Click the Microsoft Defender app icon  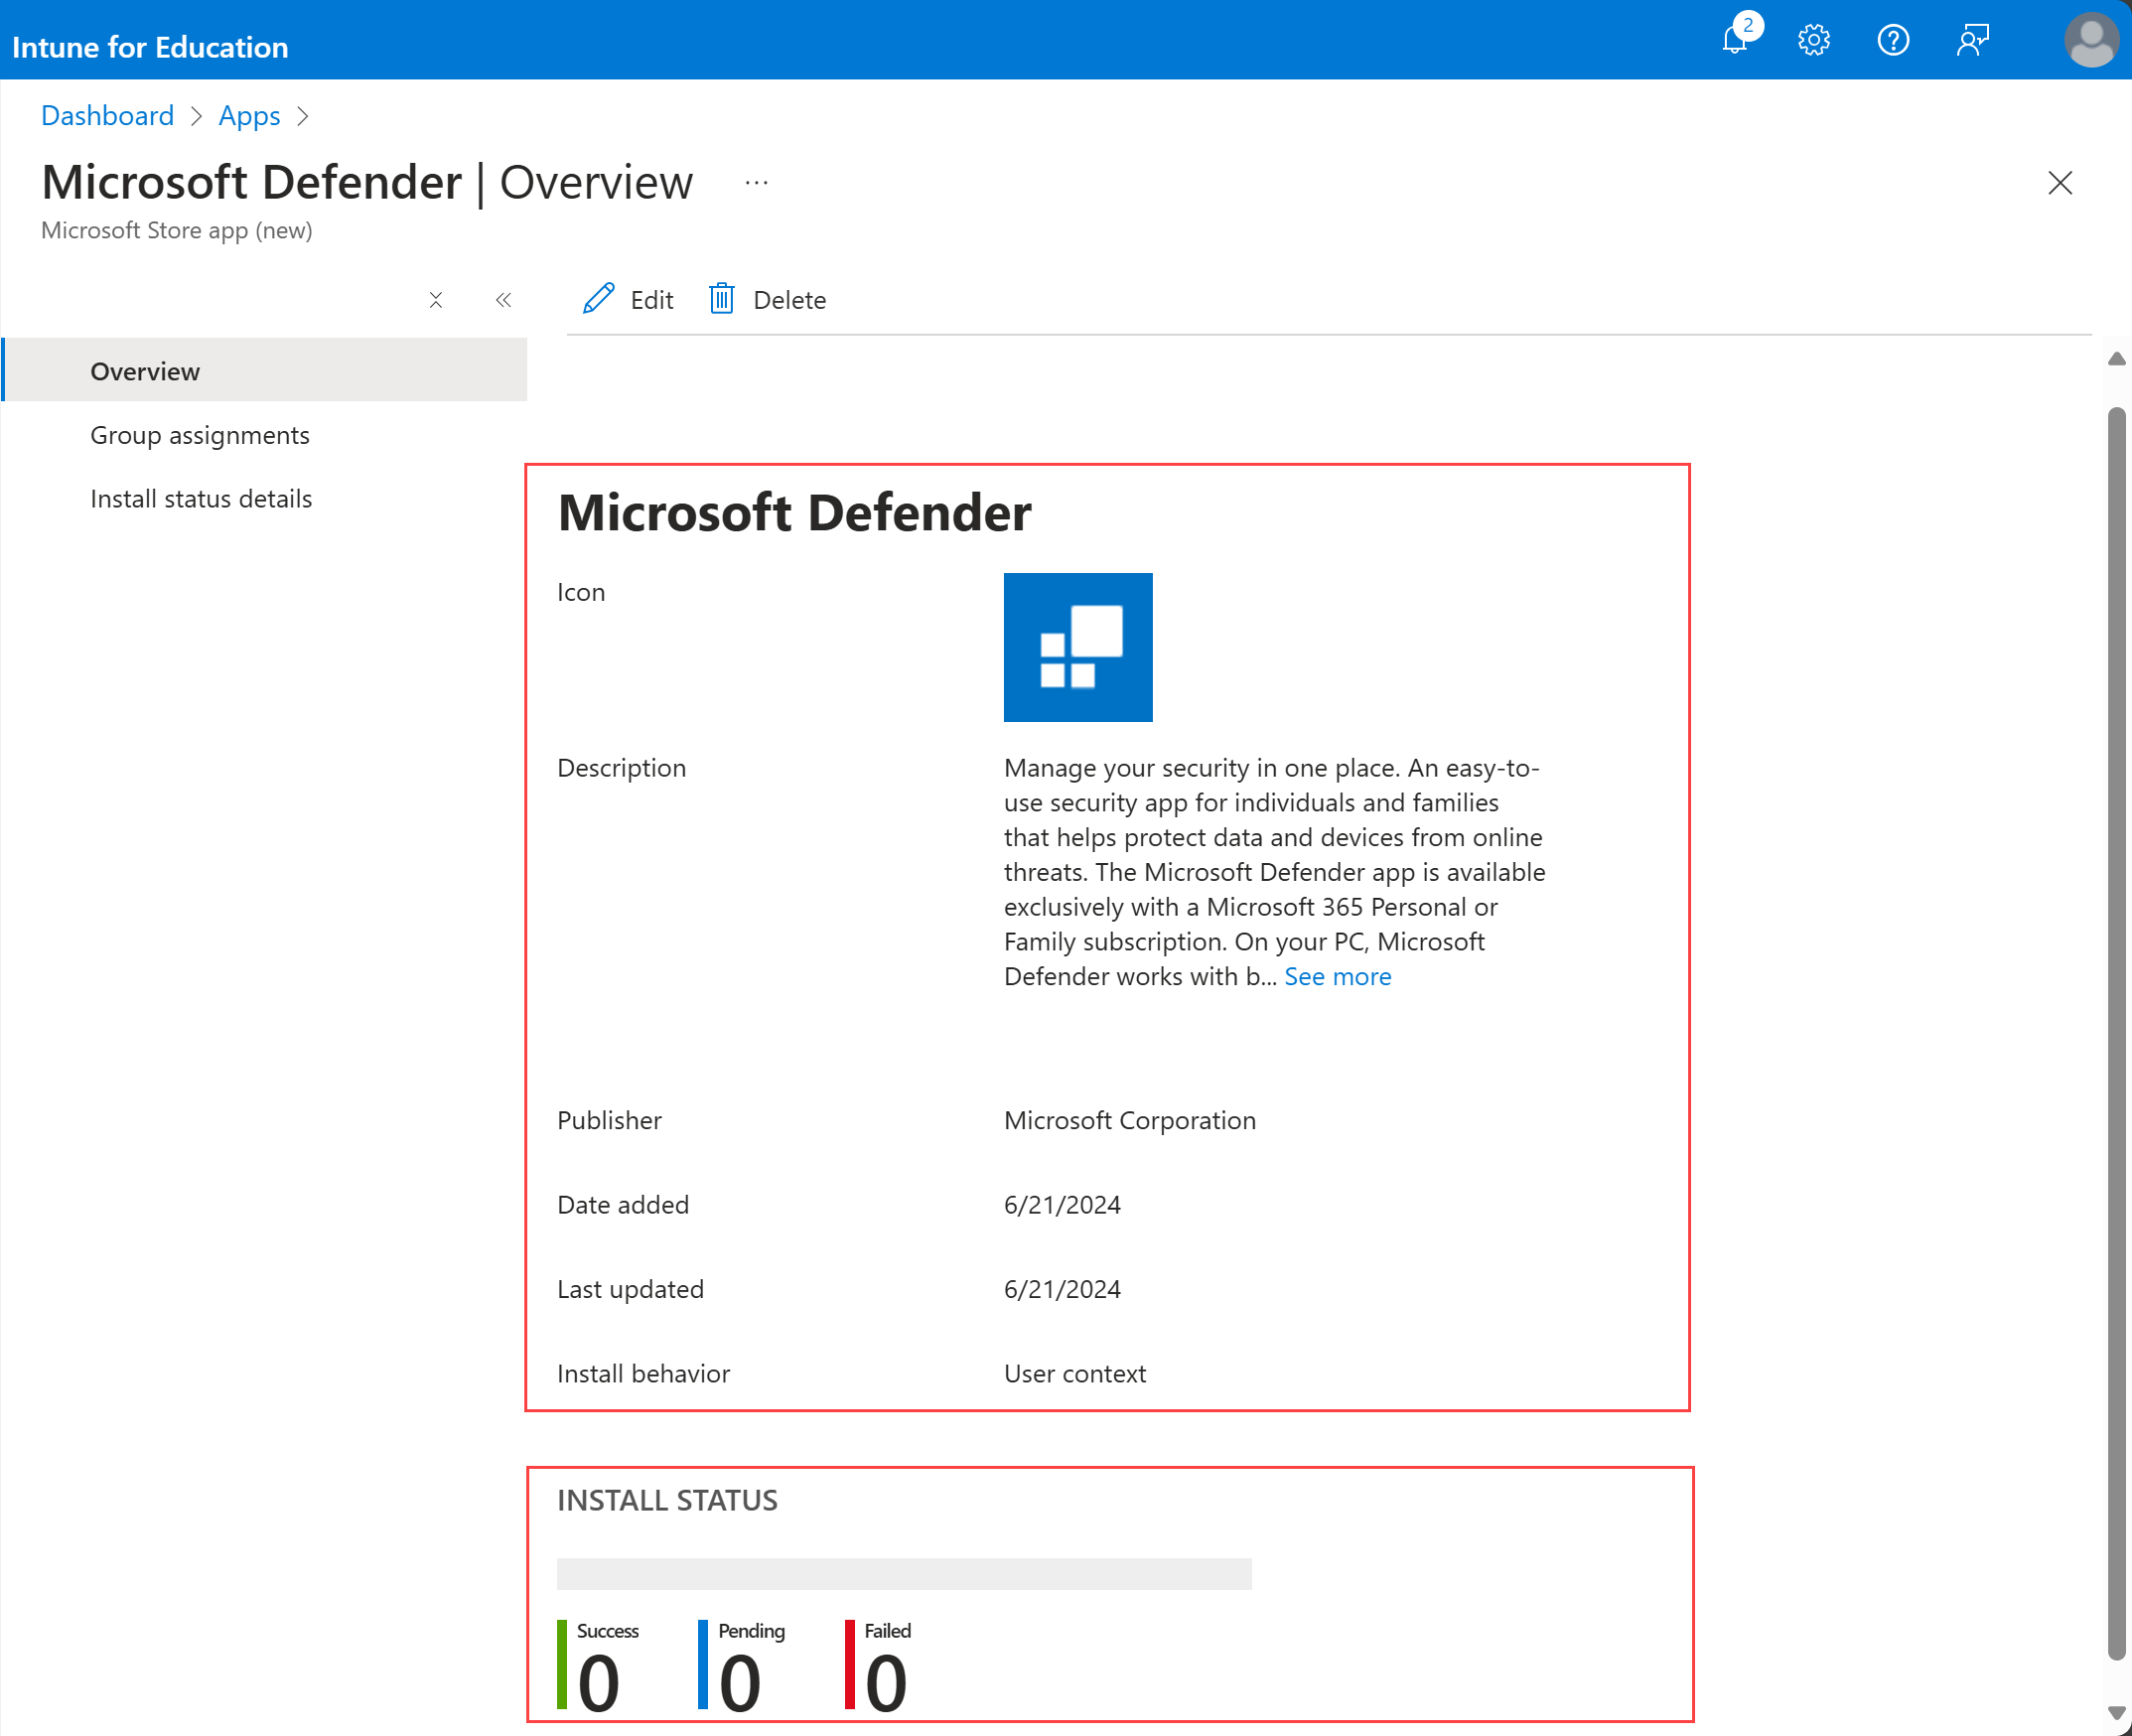click(1076, 647)
